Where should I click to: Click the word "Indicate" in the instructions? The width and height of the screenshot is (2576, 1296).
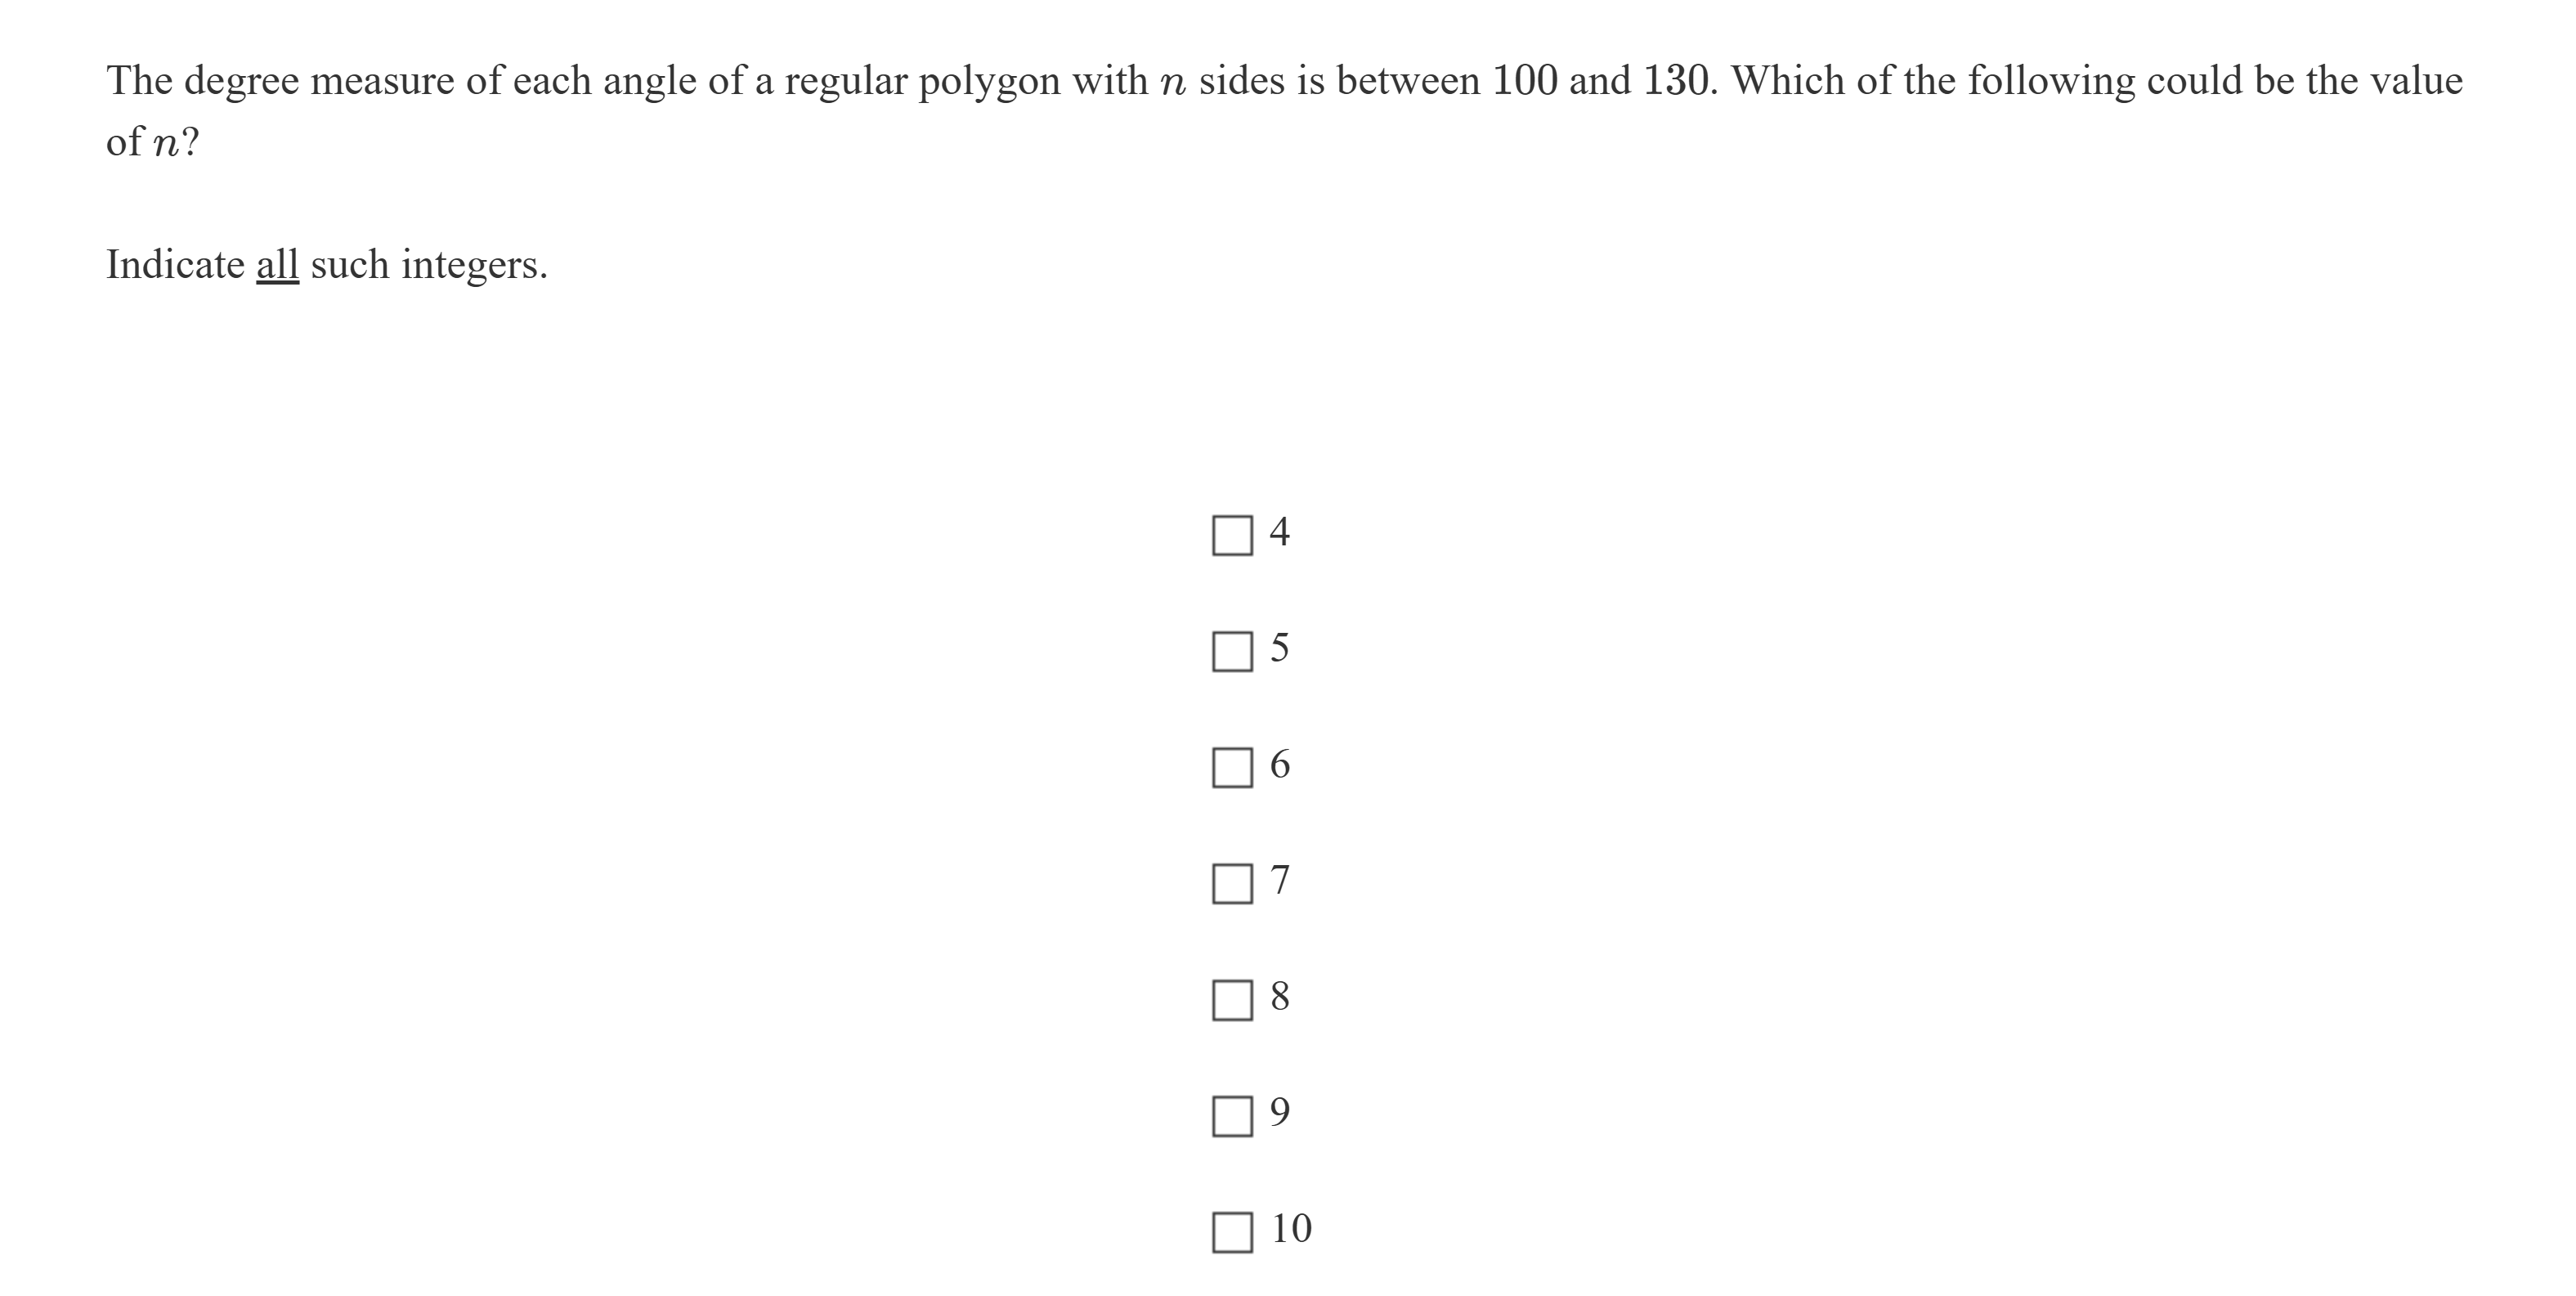[x=175, y=265]
